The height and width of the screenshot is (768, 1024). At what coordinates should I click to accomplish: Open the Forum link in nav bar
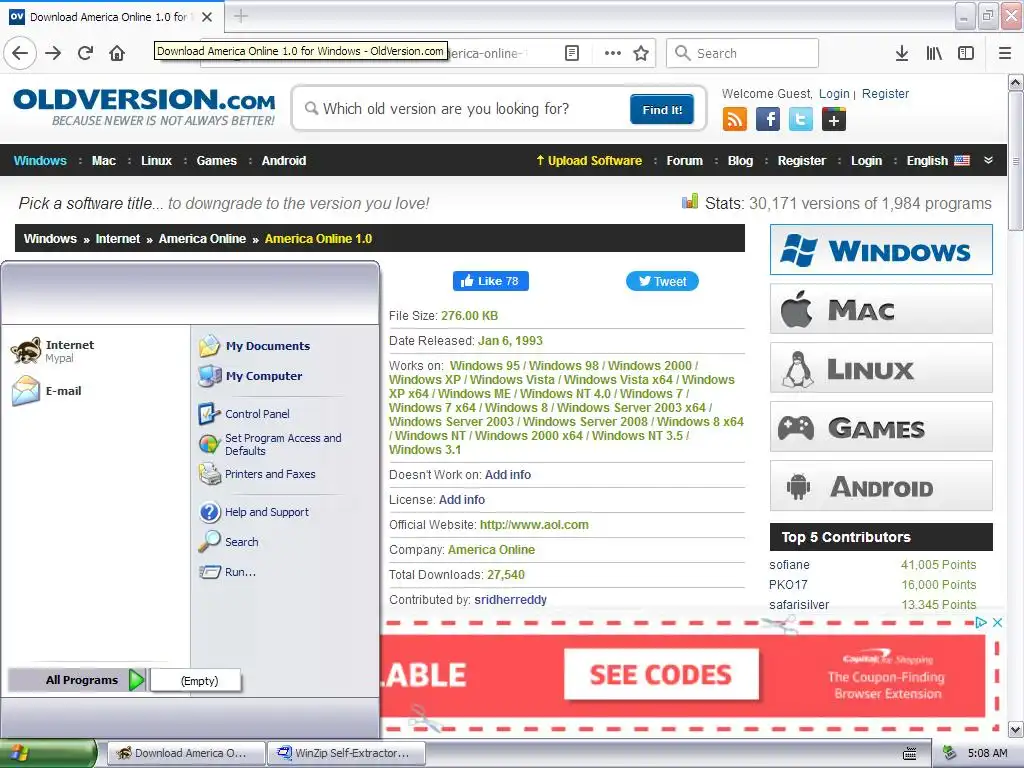(684, 161)
